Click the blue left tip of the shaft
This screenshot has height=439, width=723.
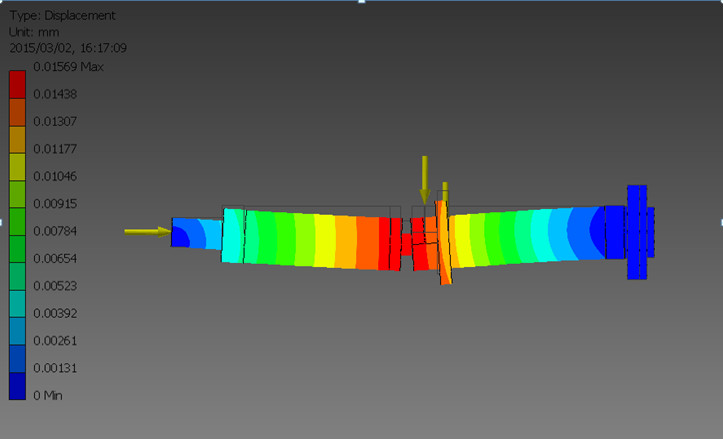pos(196,233)
